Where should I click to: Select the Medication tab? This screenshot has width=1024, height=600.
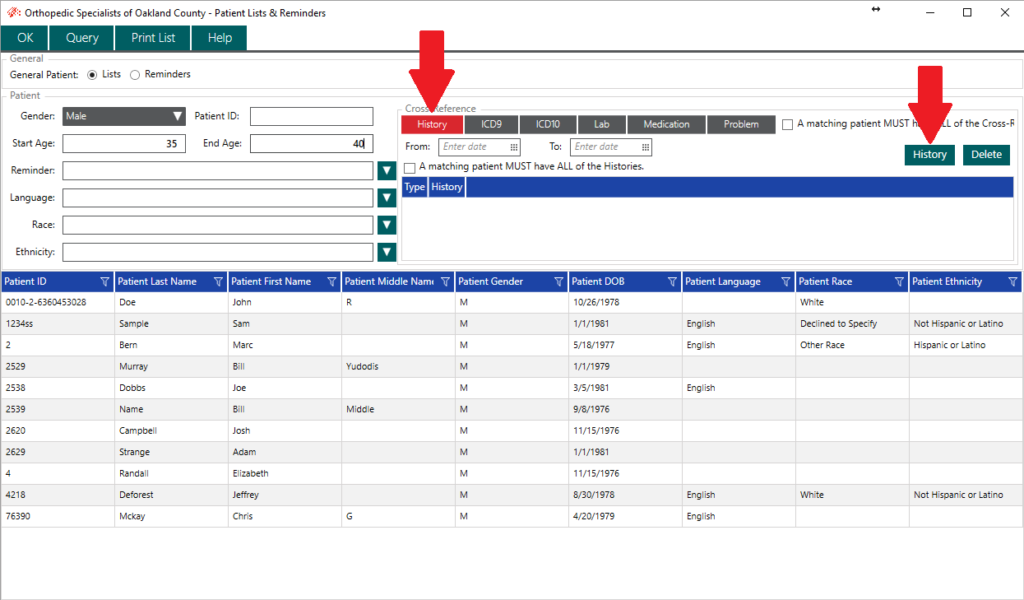[x=665, y=124]
